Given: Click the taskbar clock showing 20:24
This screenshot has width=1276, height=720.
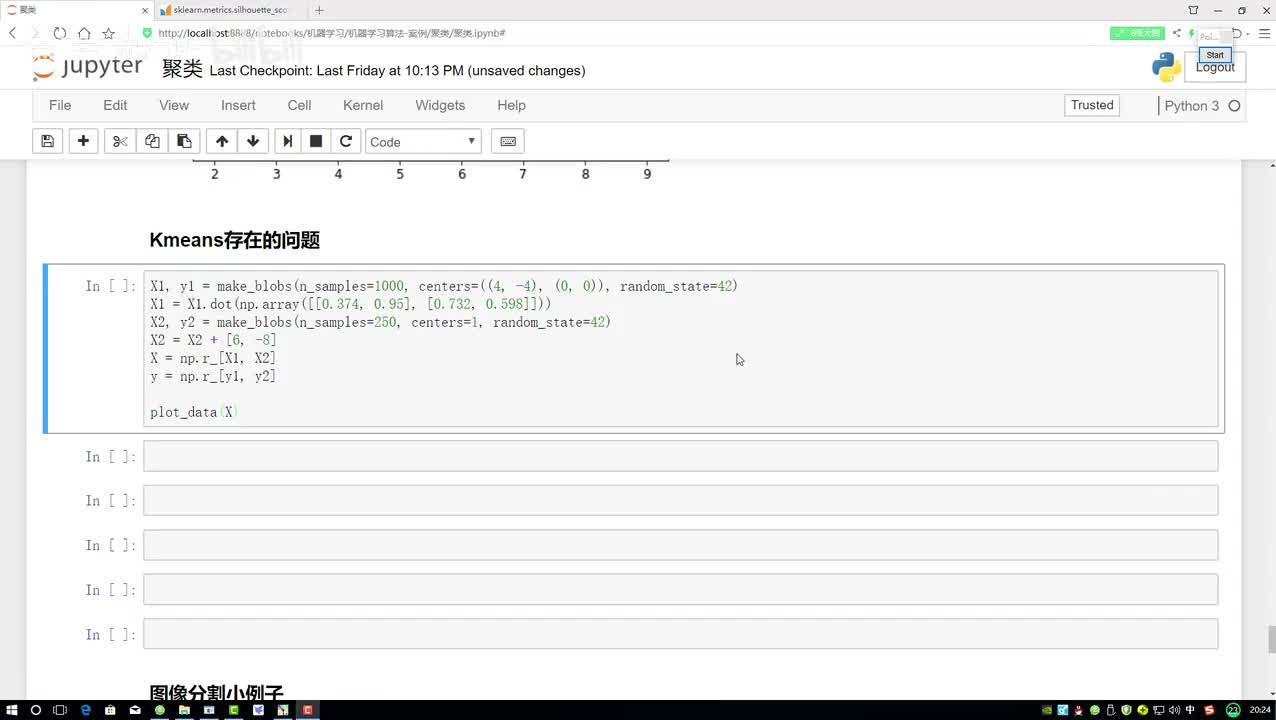Looking at the screenshot, I should (1260, 710).
